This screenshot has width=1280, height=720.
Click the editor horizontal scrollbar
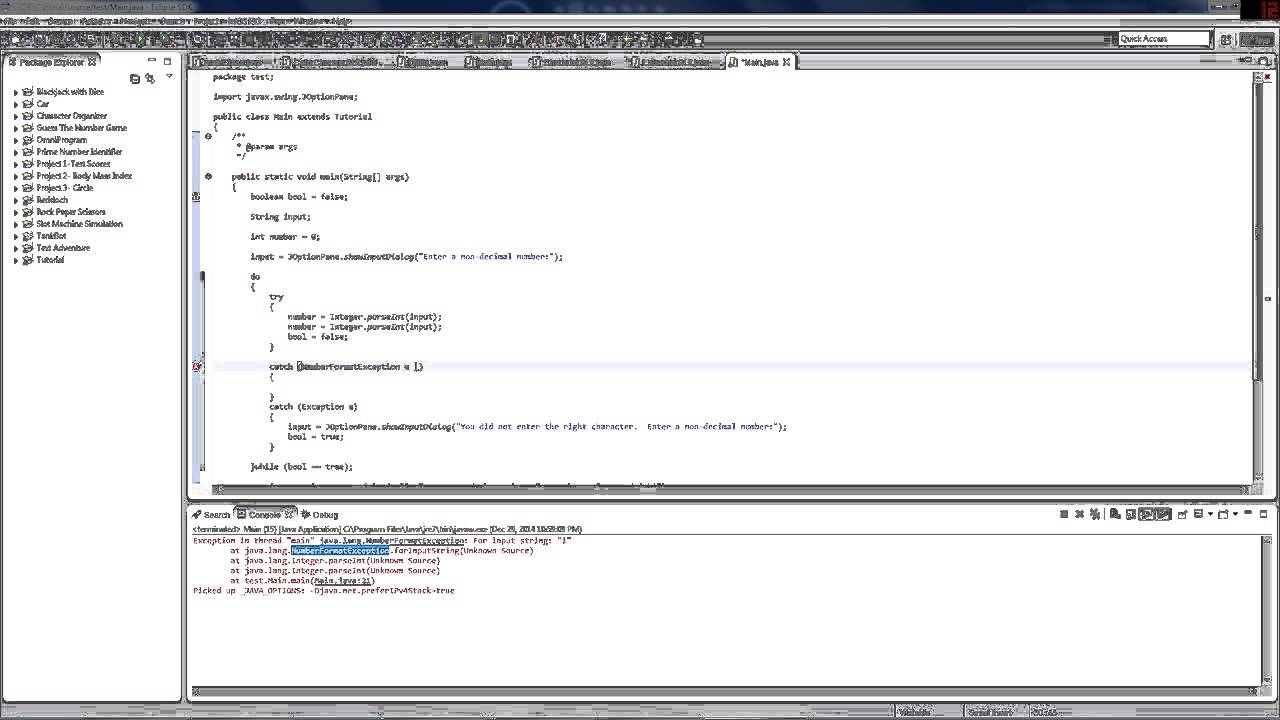pyautogui.click(x=732, y=489)
